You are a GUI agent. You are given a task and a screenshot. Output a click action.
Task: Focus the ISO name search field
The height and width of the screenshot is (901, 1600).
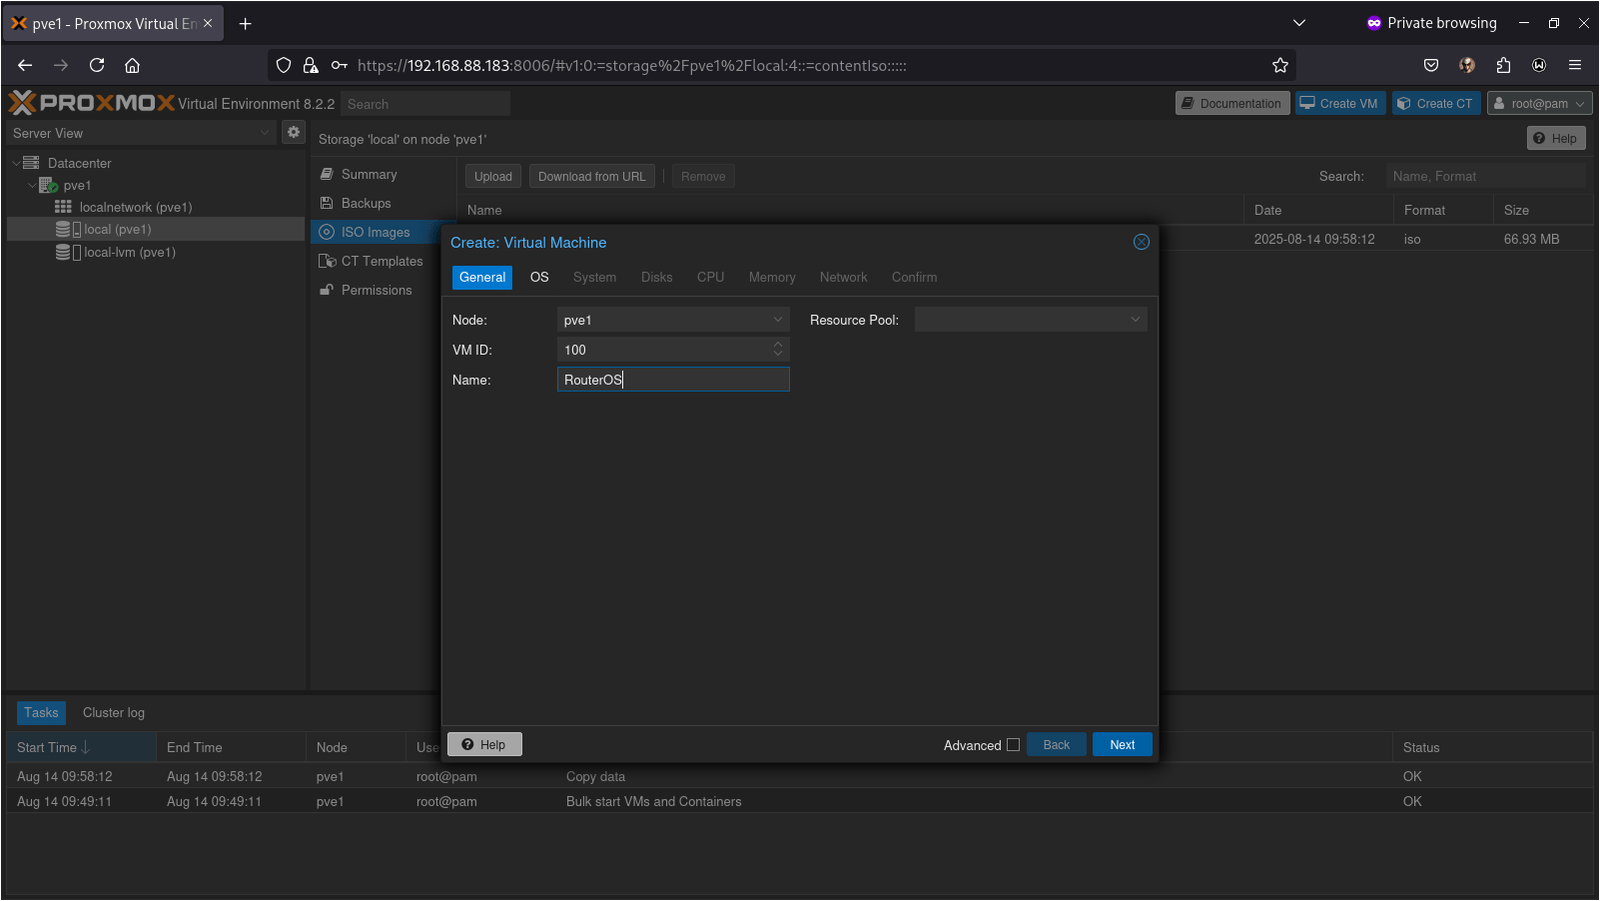pos(1485,176)
